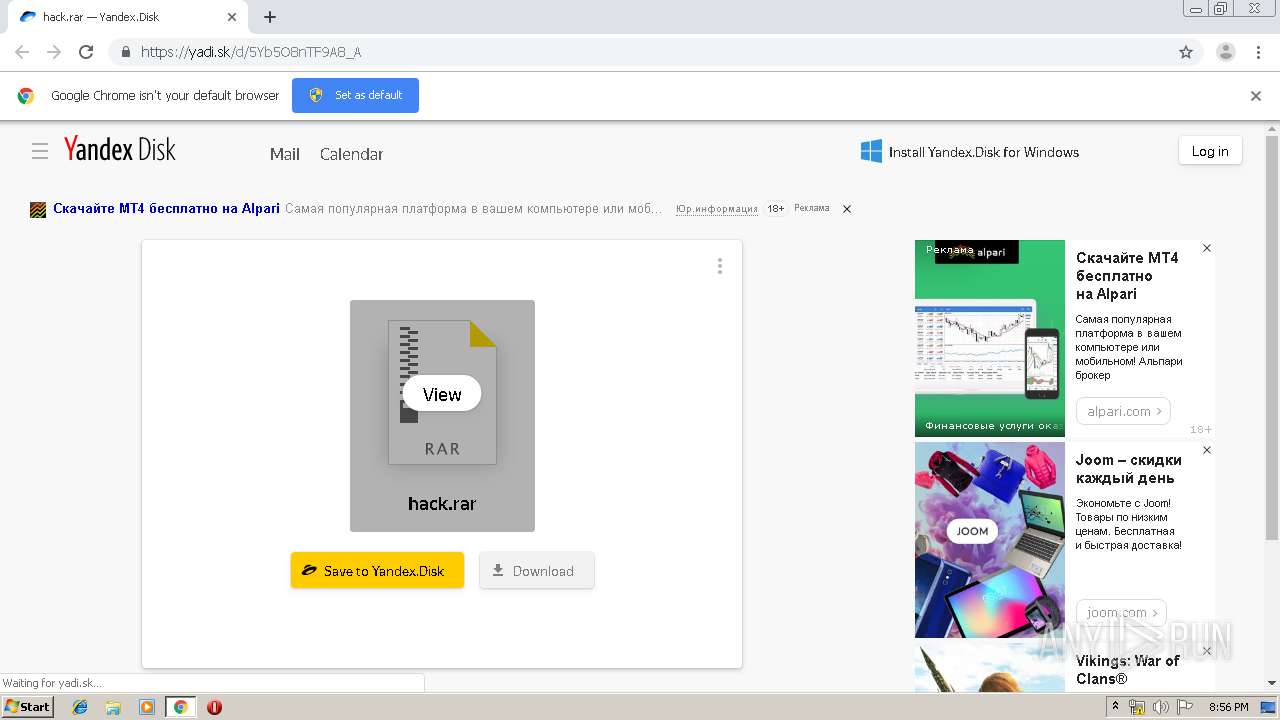1280x720 pixels.
Task: Click the network tray icon
Action: 1137,707
